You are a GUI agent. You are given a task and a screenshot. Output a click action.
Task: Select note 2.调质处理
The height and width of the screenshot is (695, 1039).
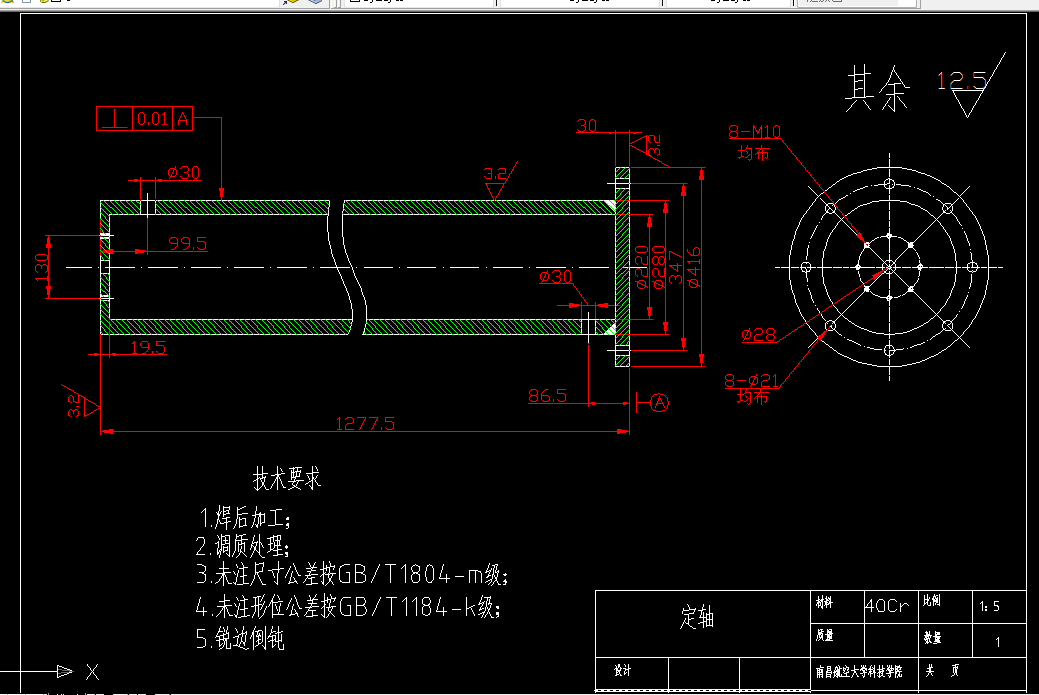click(243, 546)
